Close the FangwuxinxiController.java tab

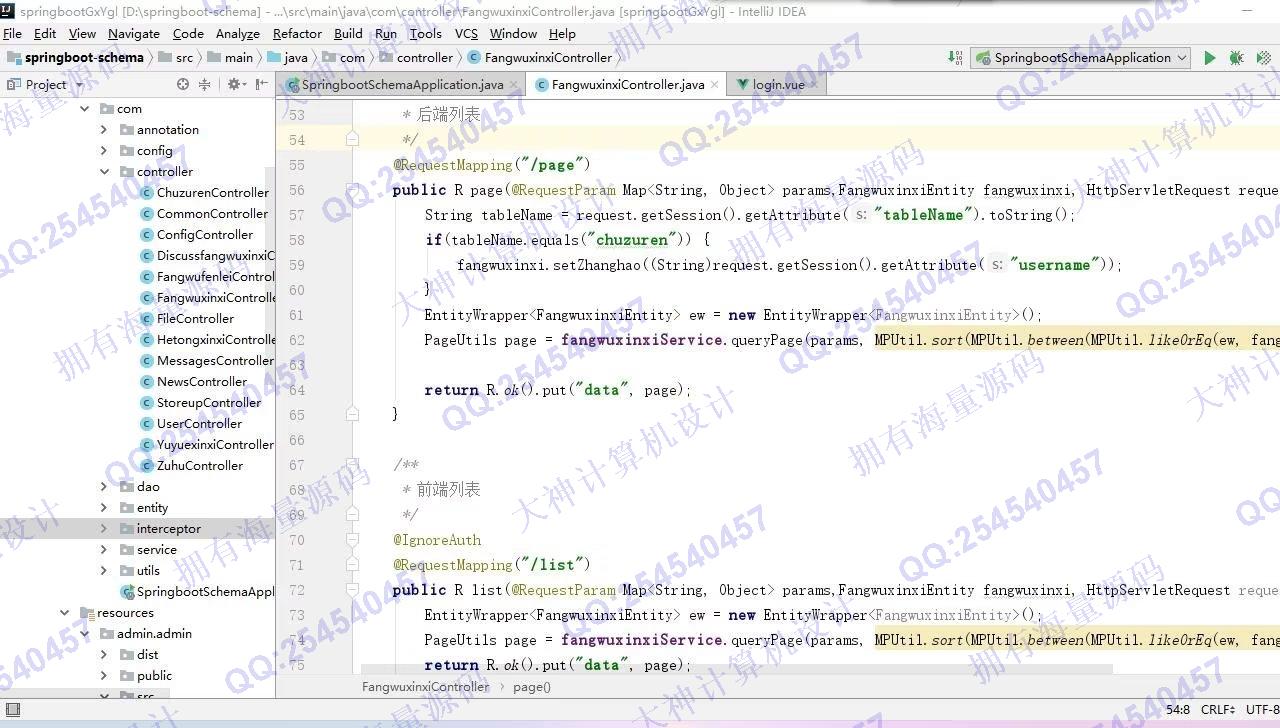tap(715, 85)
